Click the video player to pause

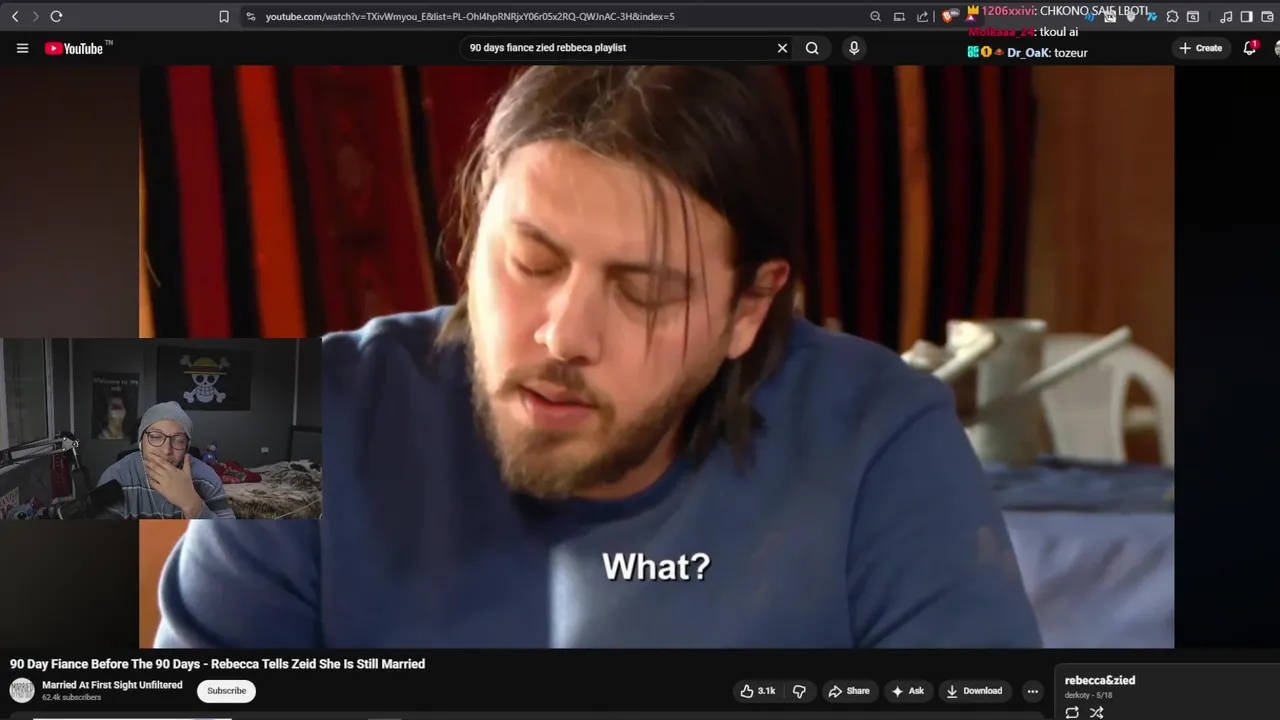656,357
